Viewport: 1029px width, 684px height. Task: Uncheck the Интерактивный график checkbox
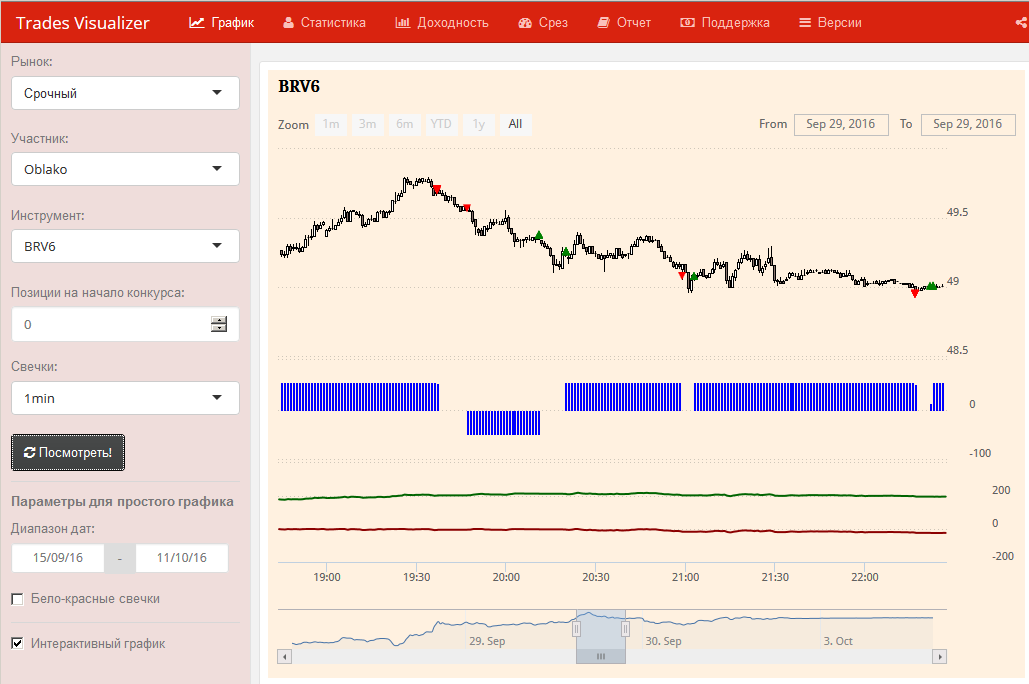(17, 643)
